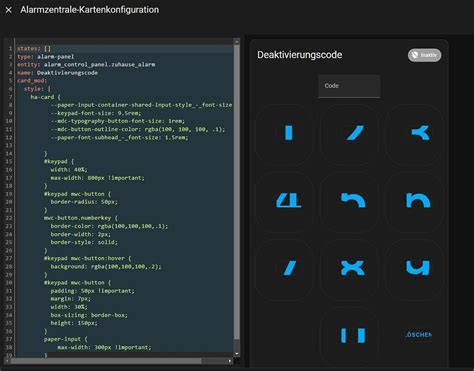Click the editor vertical scrollbar up arrow
Screen dimensions: 474x371
click(237, 42)
